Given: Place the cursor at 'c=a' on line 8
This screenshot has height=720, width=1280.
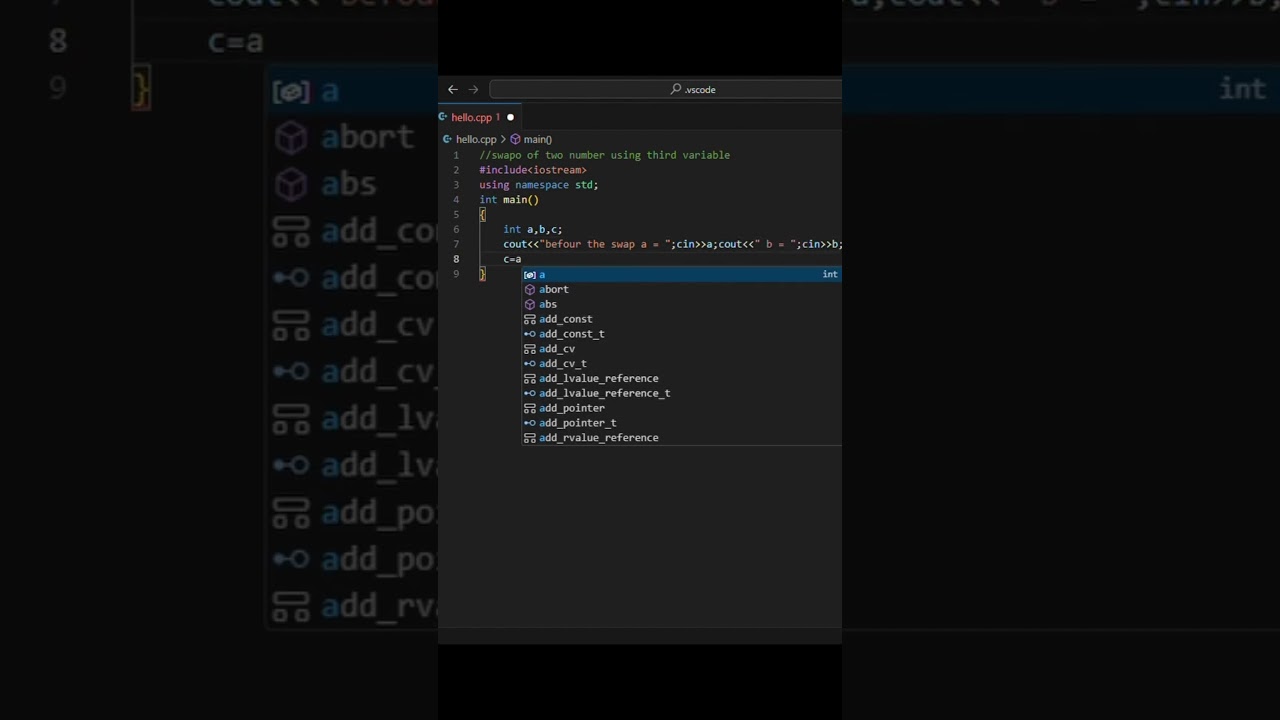Looking at the screenshot, I should (x=512, y=259).
